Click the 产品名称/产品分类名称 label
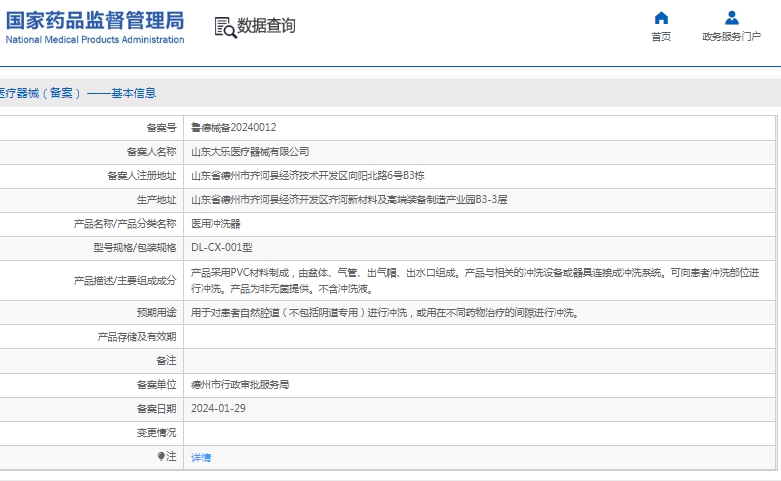Image resolution: width=781 pixels, height=481 pixels. point(125,224)
